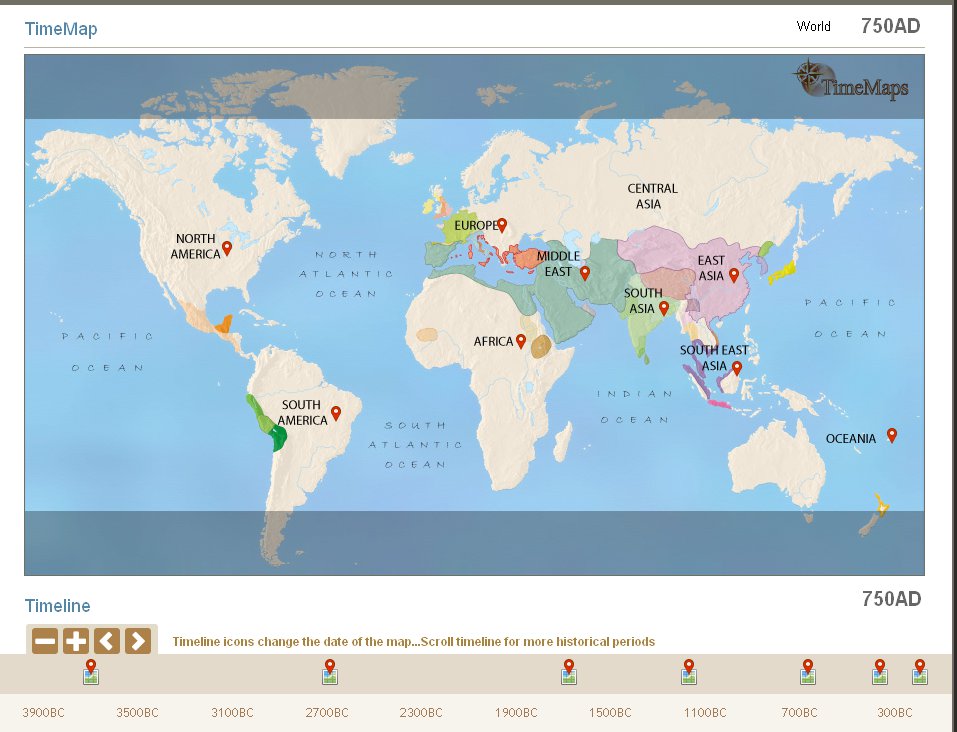Viewport: 957px width, 732px height.
Task: Select the North America pin
Action: point(226,245)
